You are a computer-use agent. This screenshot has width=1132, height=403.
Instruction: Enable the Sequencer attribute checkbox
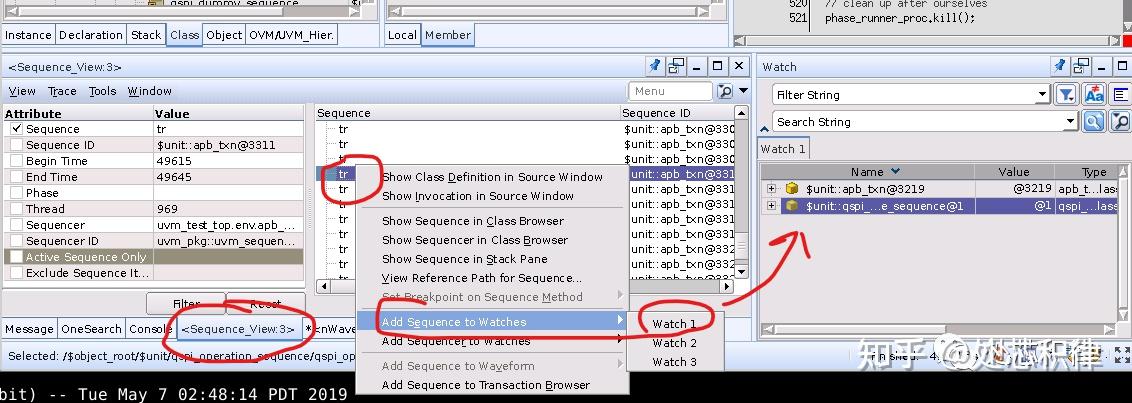coord(17,225)
